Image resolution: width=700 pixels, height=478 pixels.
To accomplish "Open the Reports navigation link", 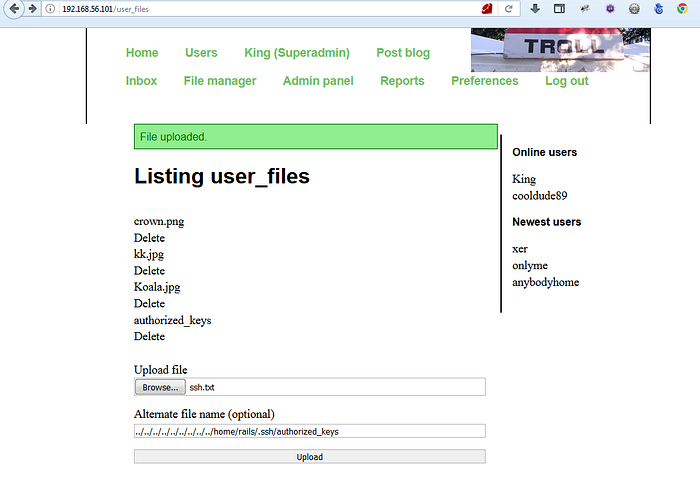I will (402, 81).
